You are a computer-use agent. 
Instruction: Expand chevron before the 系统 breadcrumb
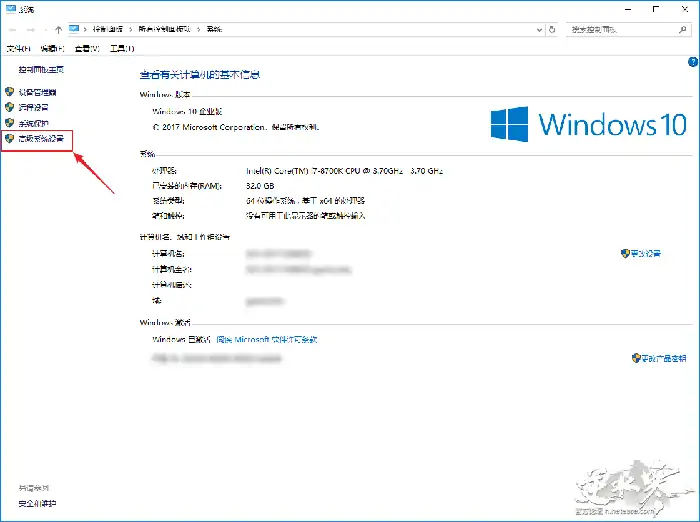(199, 29)
